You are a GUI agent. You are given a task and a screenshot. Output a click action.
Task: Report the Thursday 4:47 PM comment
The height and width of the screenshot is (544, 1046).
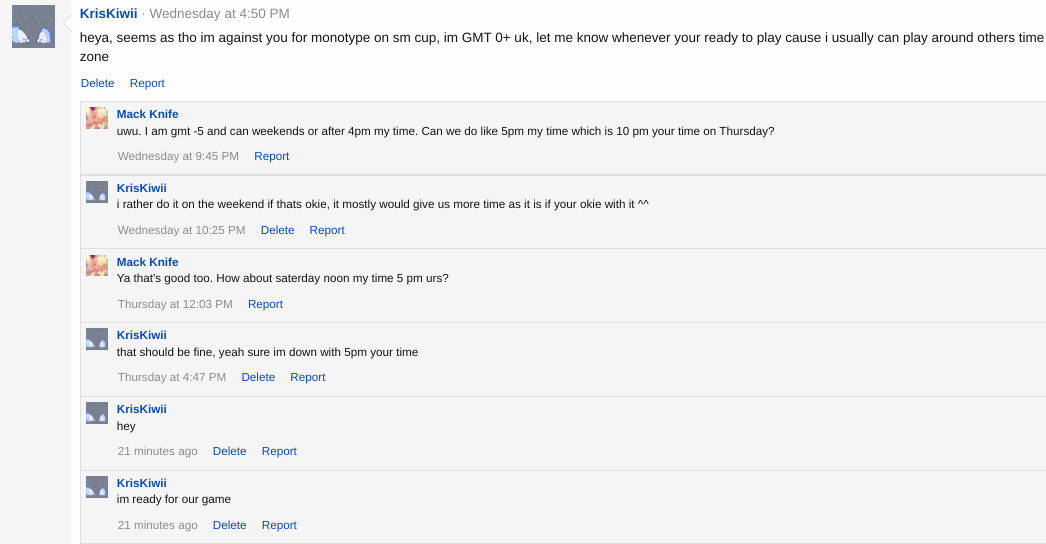308,377
